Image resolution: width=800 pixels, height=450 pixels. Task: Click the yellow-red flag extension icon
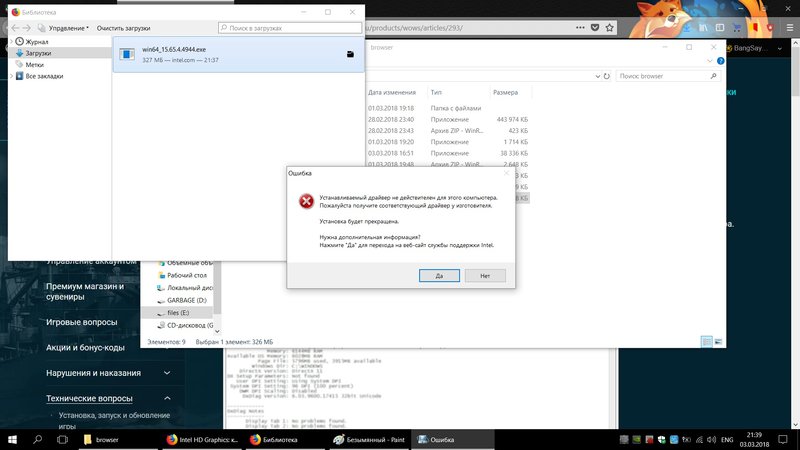click(x=755, y=28)
